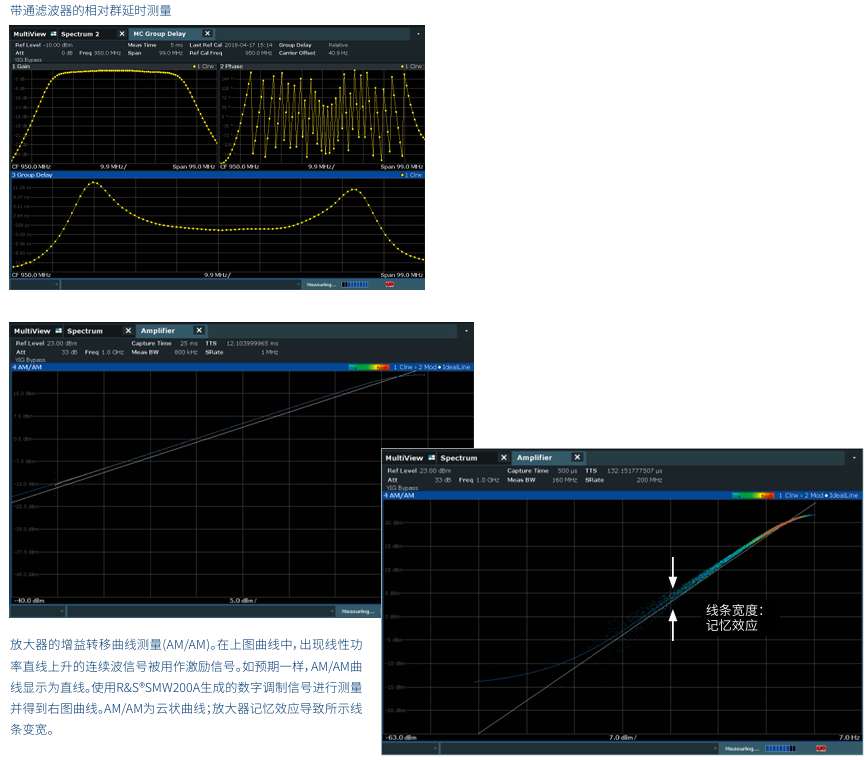Viewport: 868px width, 760px height.
Task: Click MultiView grid icon in top analyzer
Action: click(54, 33)
